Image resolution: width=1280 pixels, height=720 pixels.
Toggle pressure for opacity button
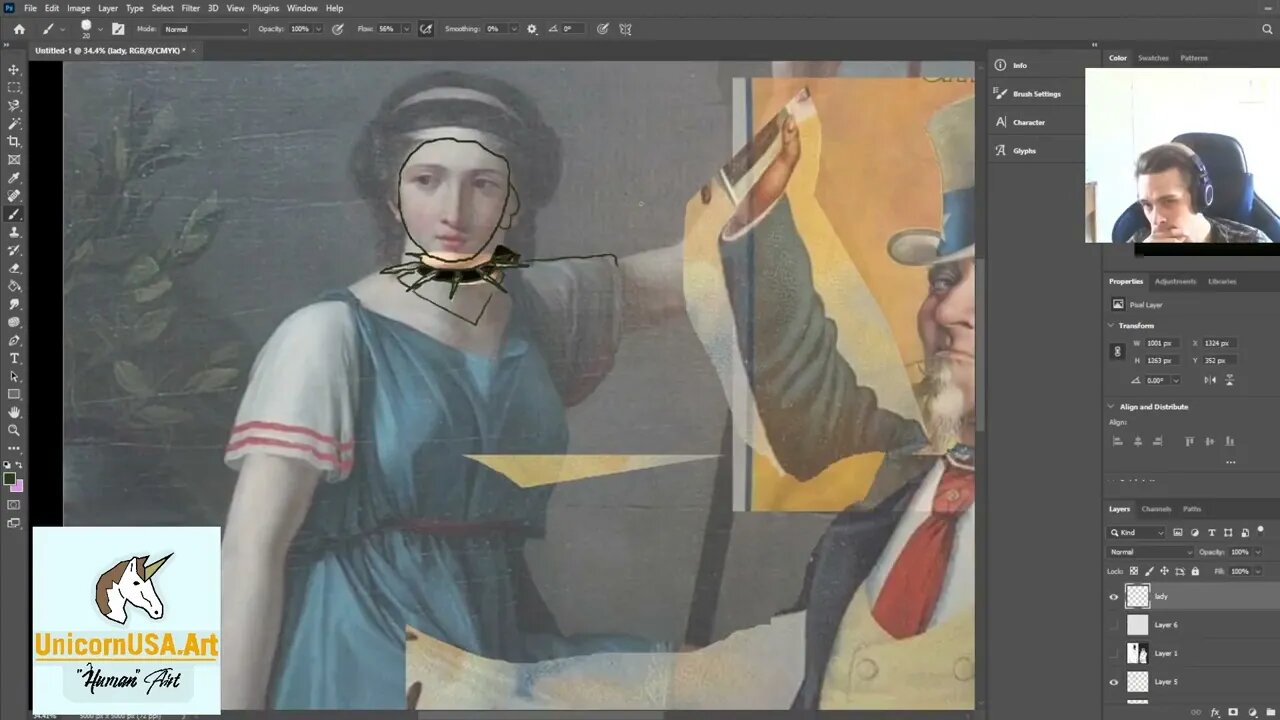[337, 29]
